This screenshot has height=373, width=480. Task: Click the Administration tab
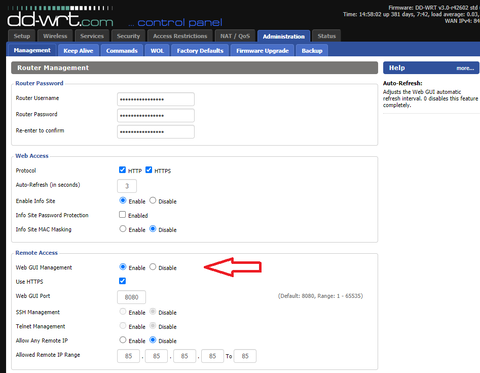pyautogui.click(x=284, y=36)
